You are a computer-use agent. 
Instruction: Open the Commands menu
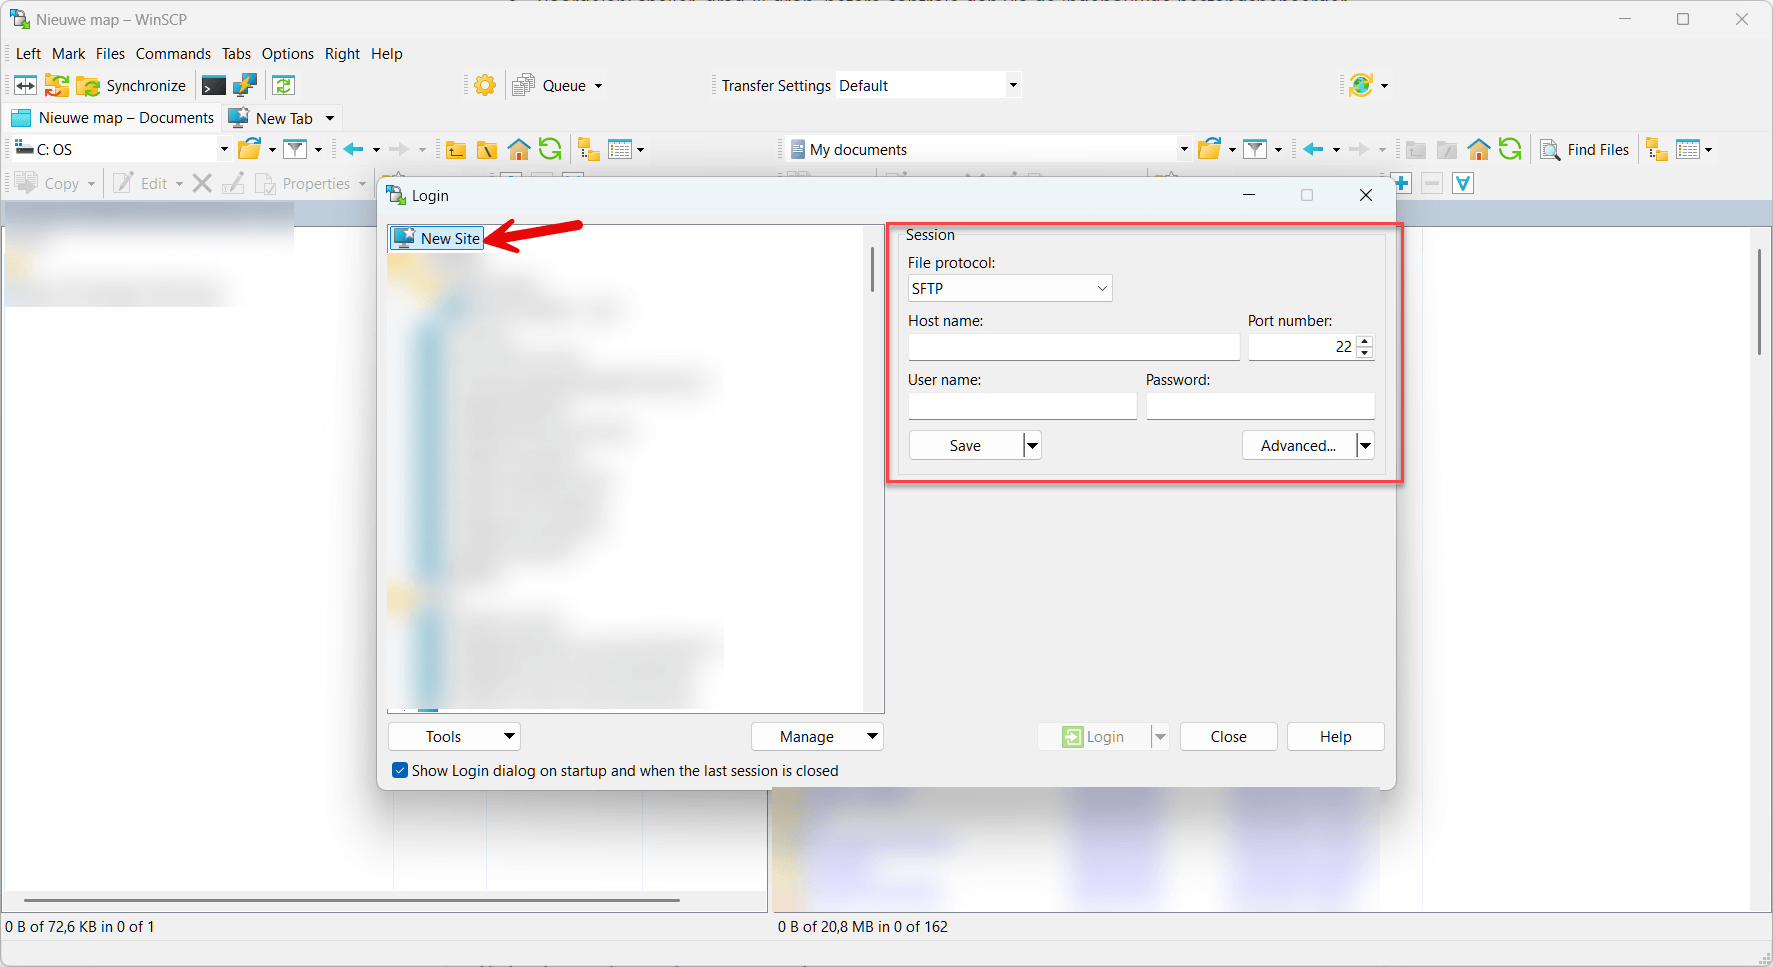(x=173, y=53)
